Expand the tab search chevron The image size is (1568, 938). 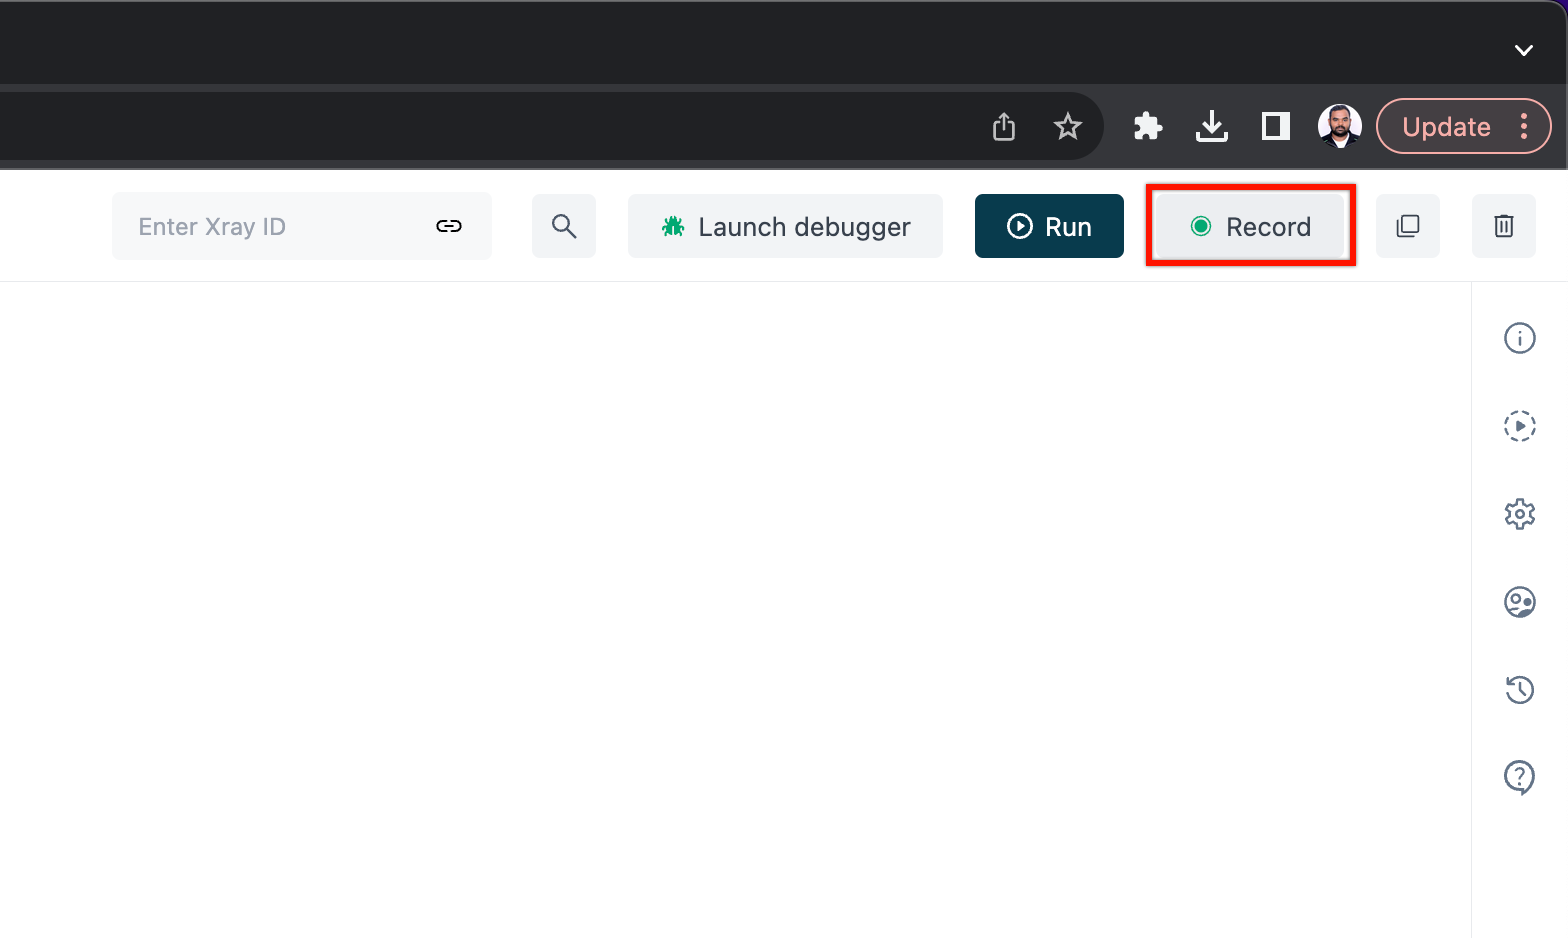1524,50
